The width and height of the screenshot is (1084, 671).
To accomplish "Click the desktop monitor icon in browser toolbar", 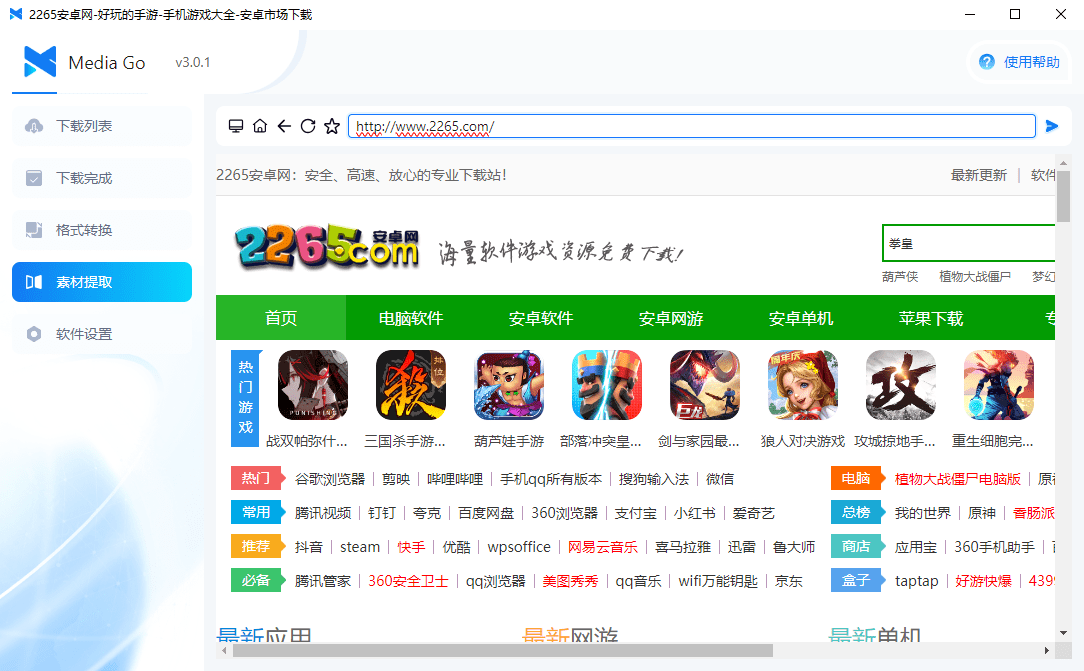I will tap(236, 126).
